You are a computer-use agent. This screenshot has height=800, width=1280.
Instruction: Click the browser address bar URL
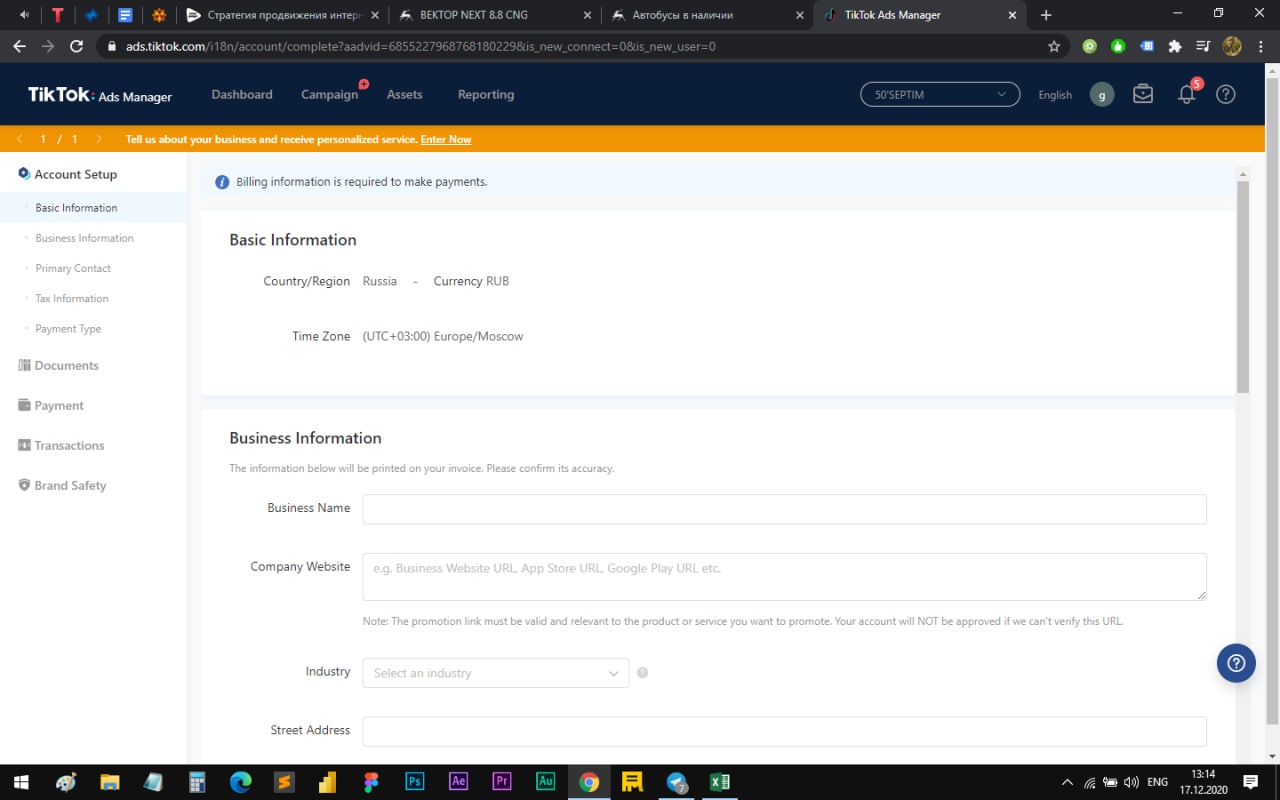(420, 46)
